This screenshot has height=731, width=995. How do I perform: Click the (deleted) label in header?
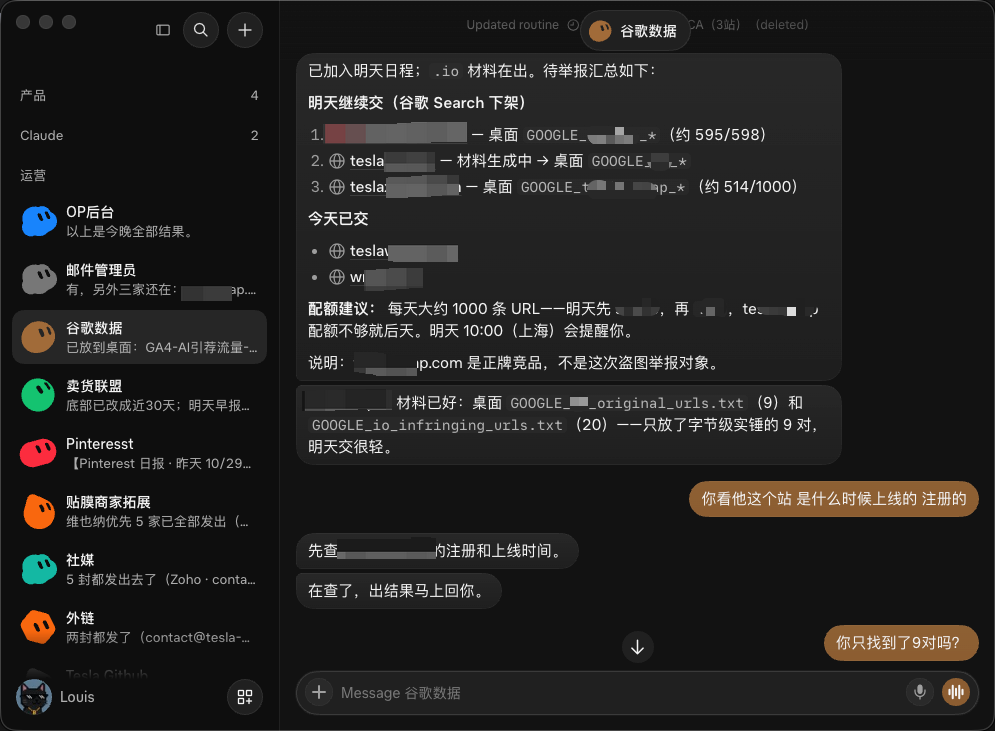(782, 25)
